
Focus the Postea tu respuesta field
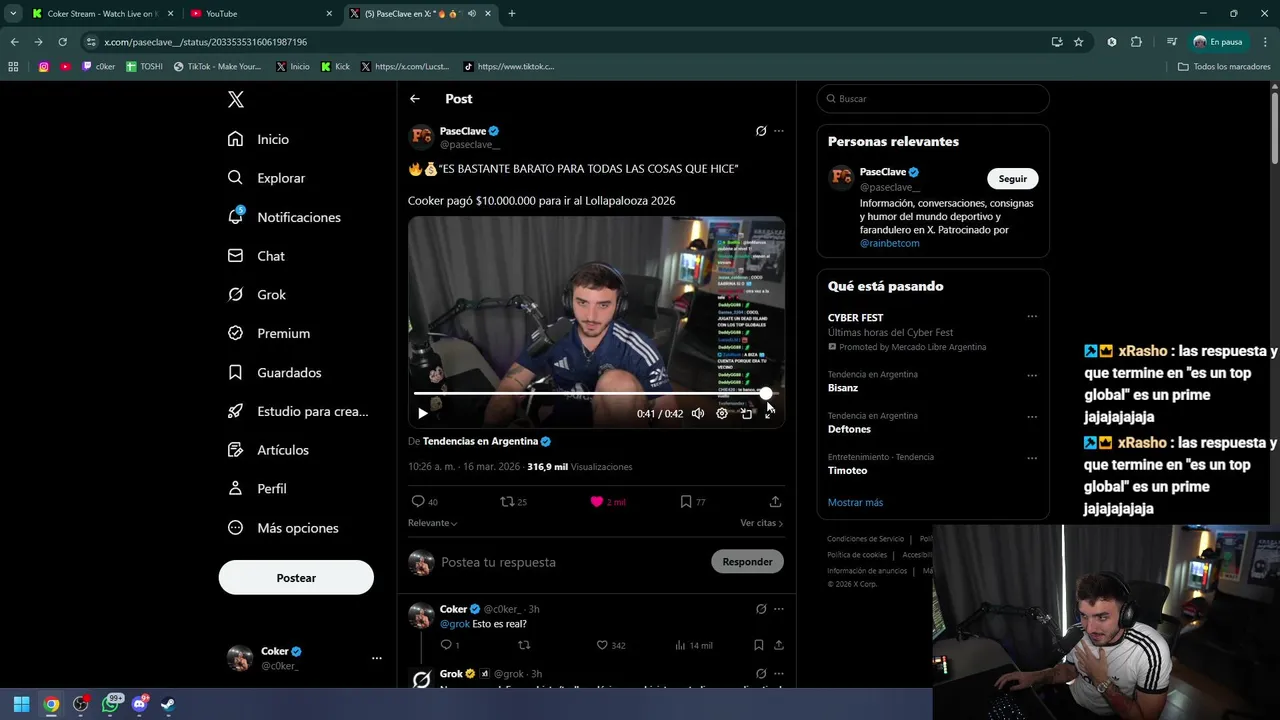(x=570, y=562)
